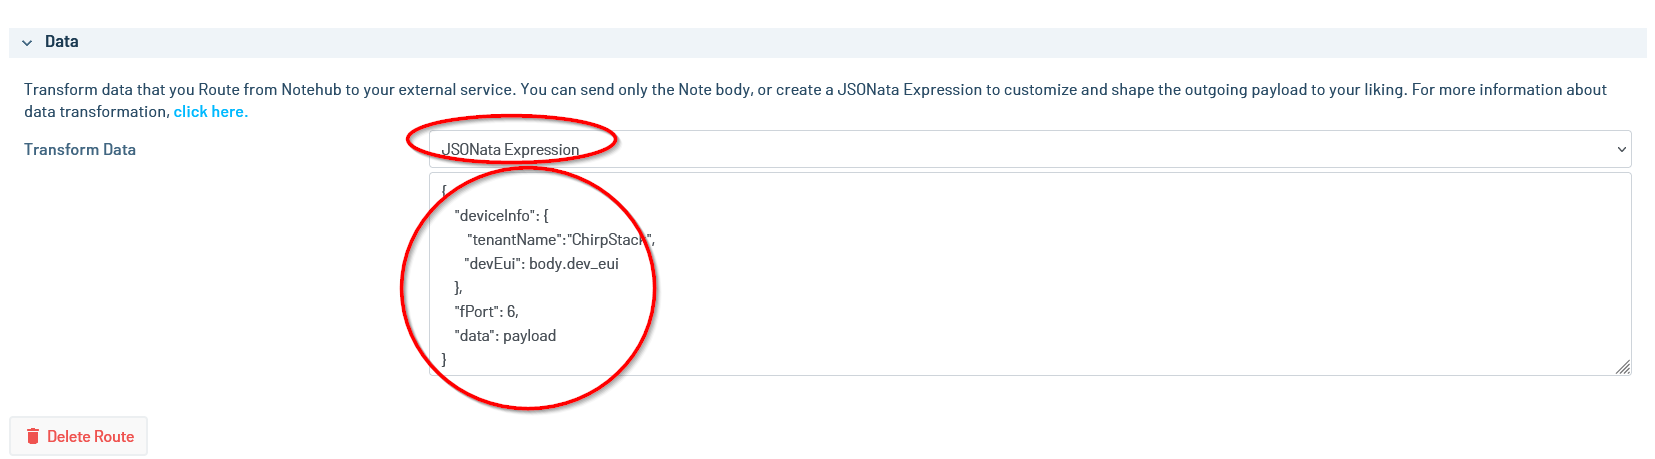Screen dimensions: 1655x459
Task: Place cursor on "devEui": body.dev_eui line
Action: 541,264
